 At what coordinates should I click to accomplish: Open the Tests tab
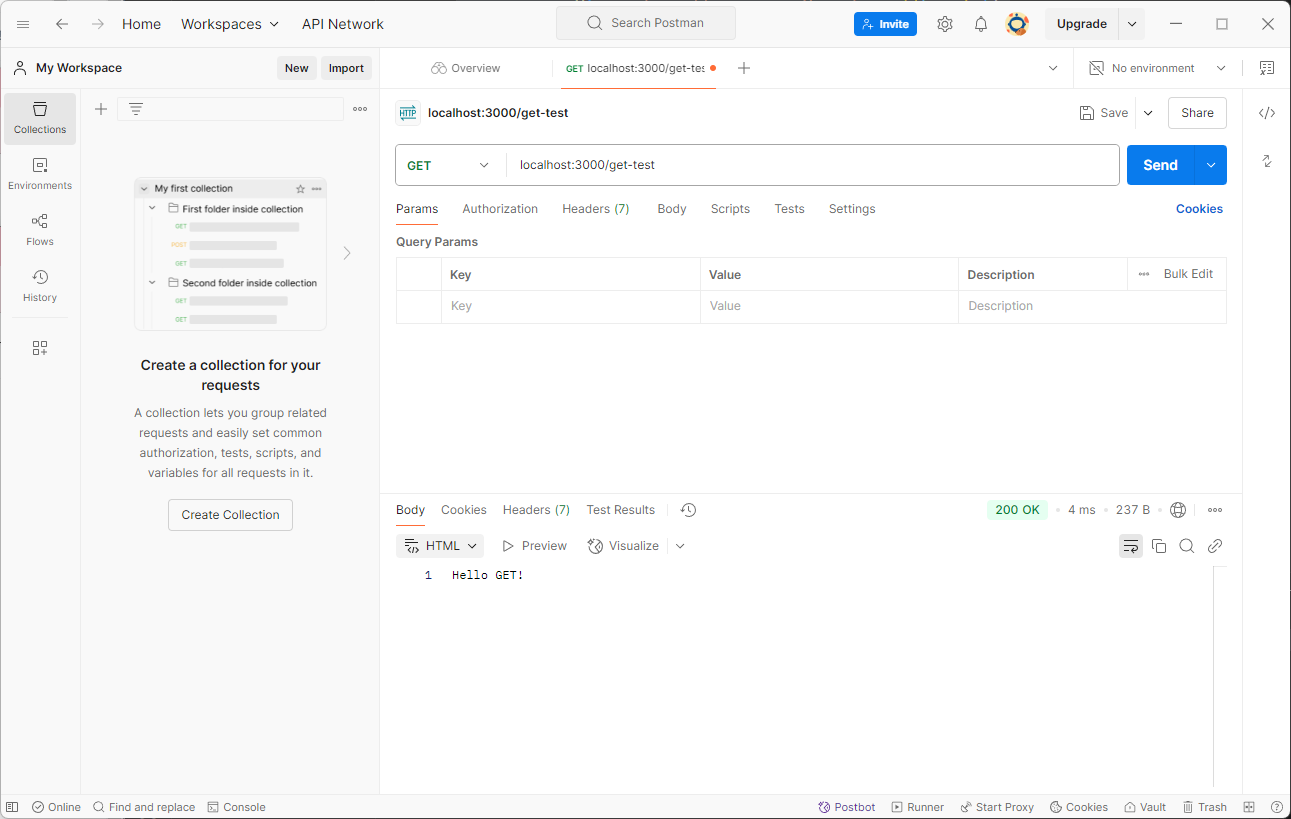coord(789,209)
